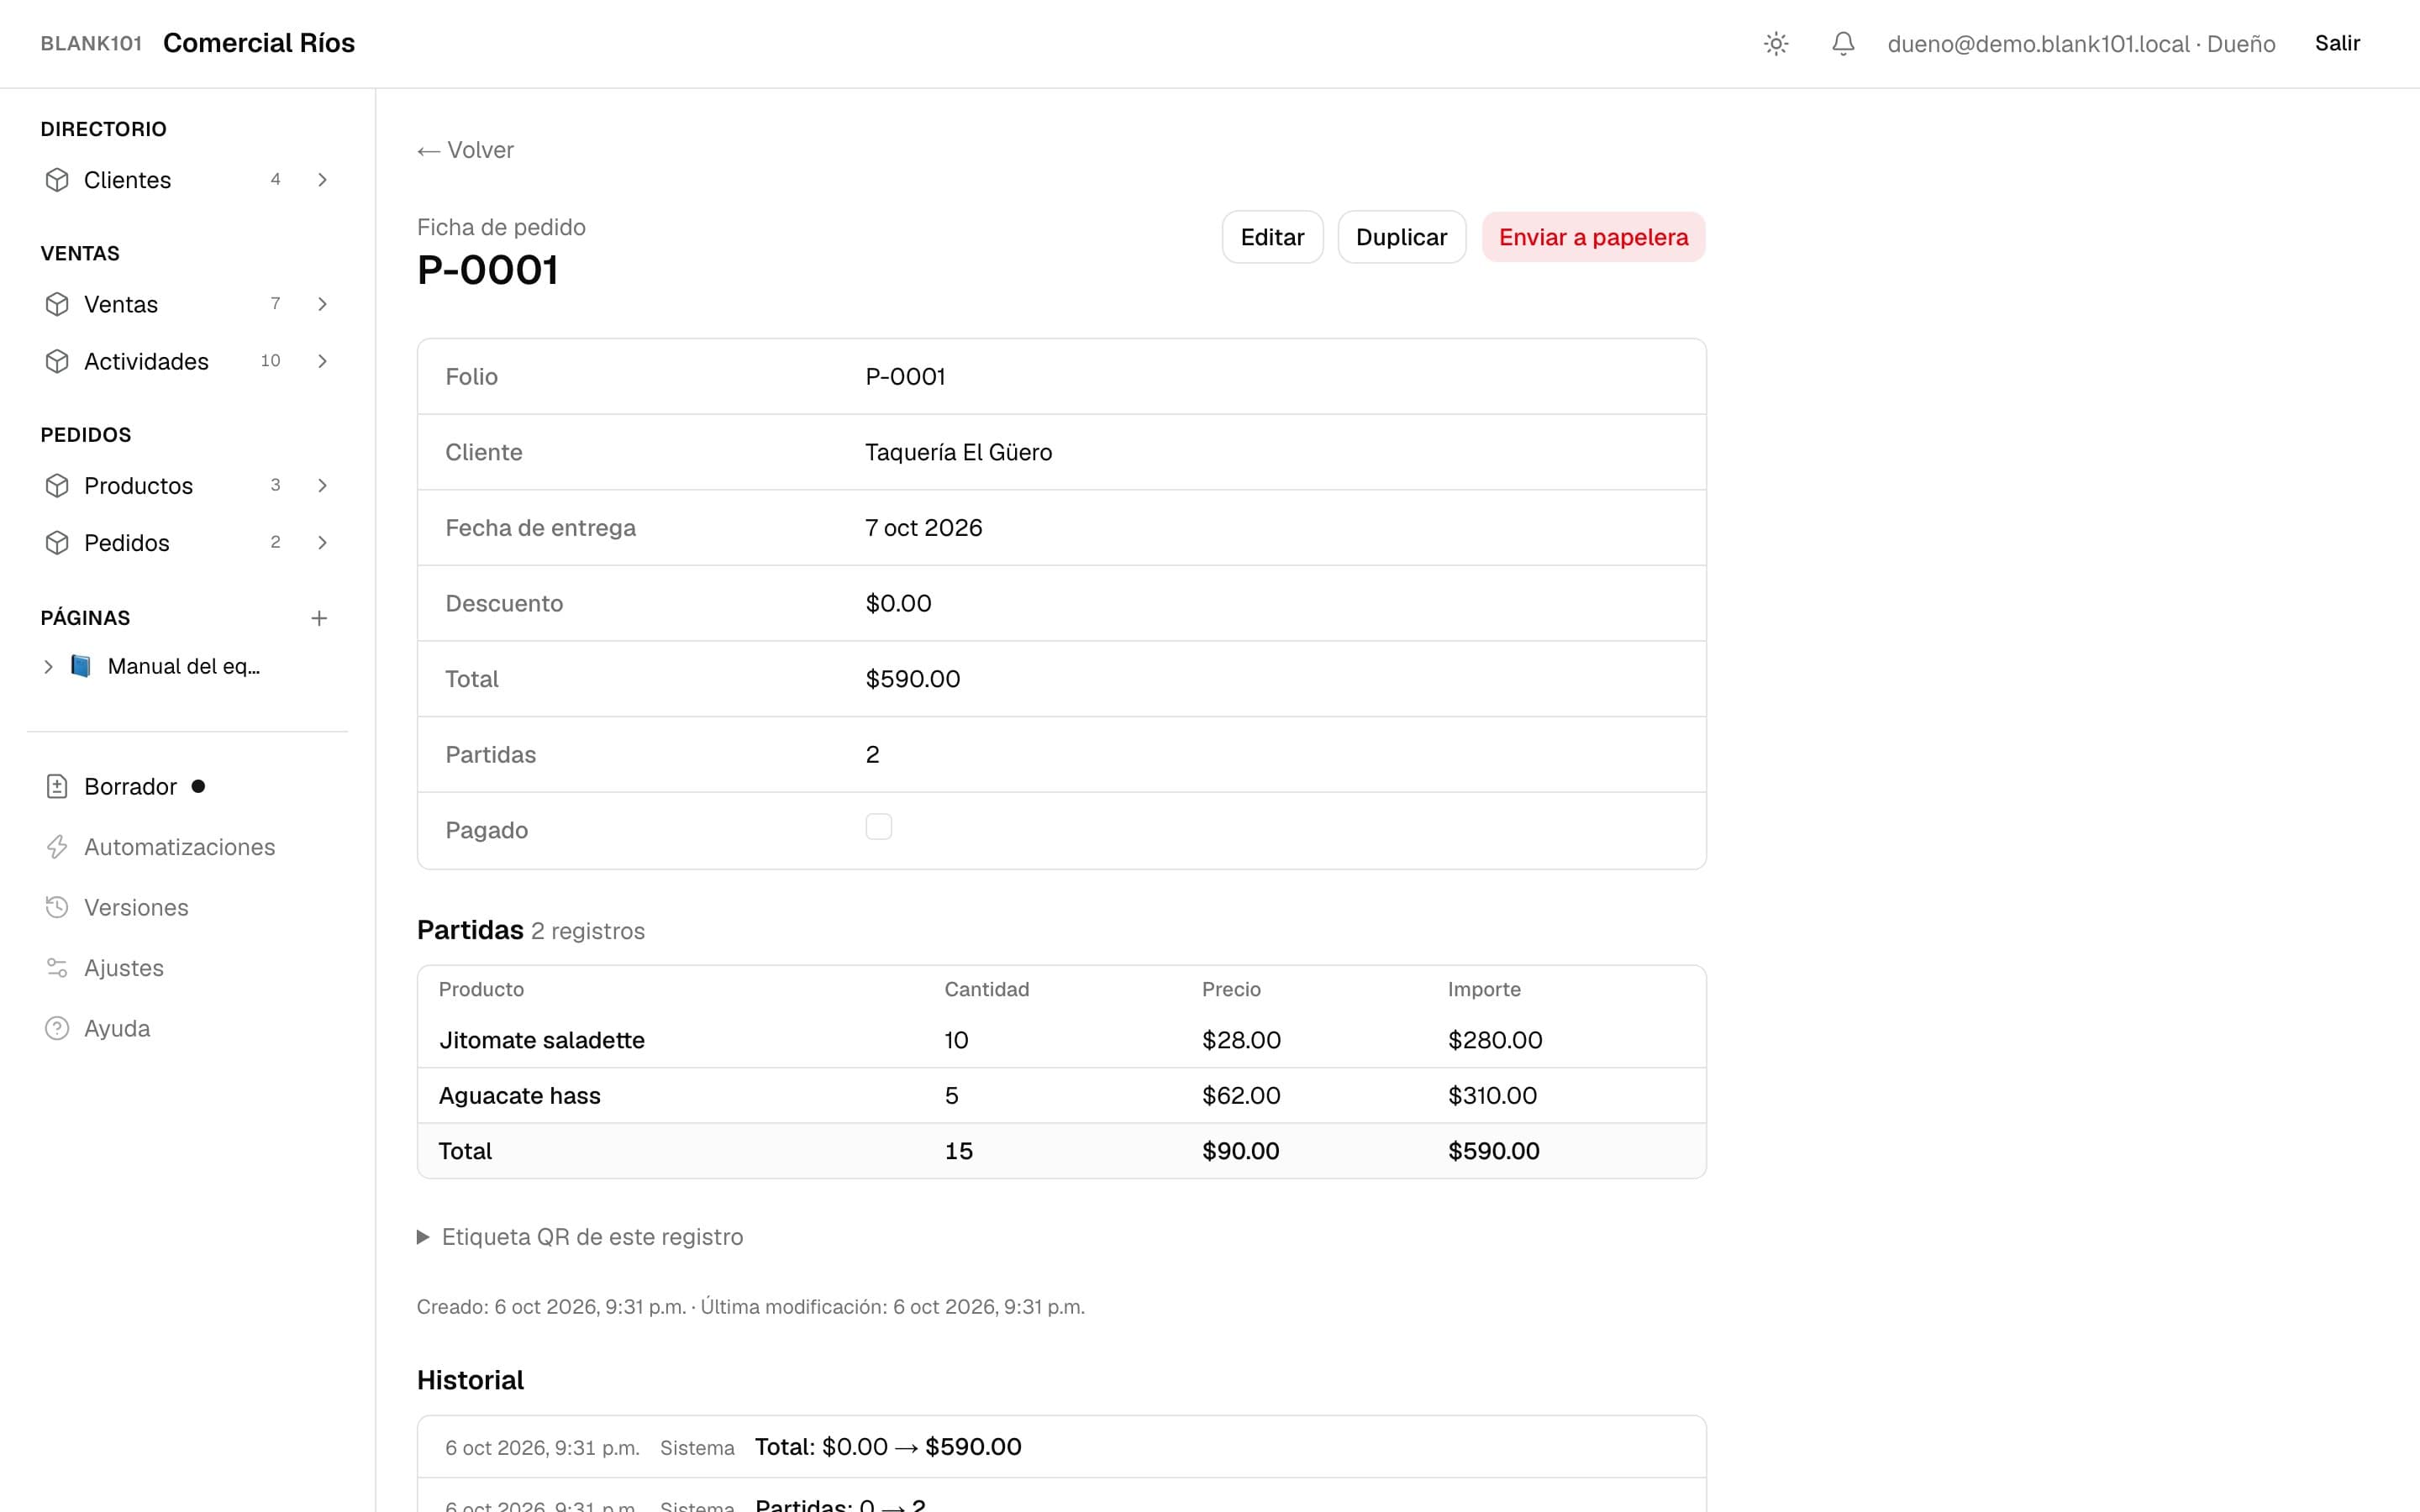This screenshot has width=2420, height=1512.
Task: Click the Actividades cube icon
Action: [57, 361]
